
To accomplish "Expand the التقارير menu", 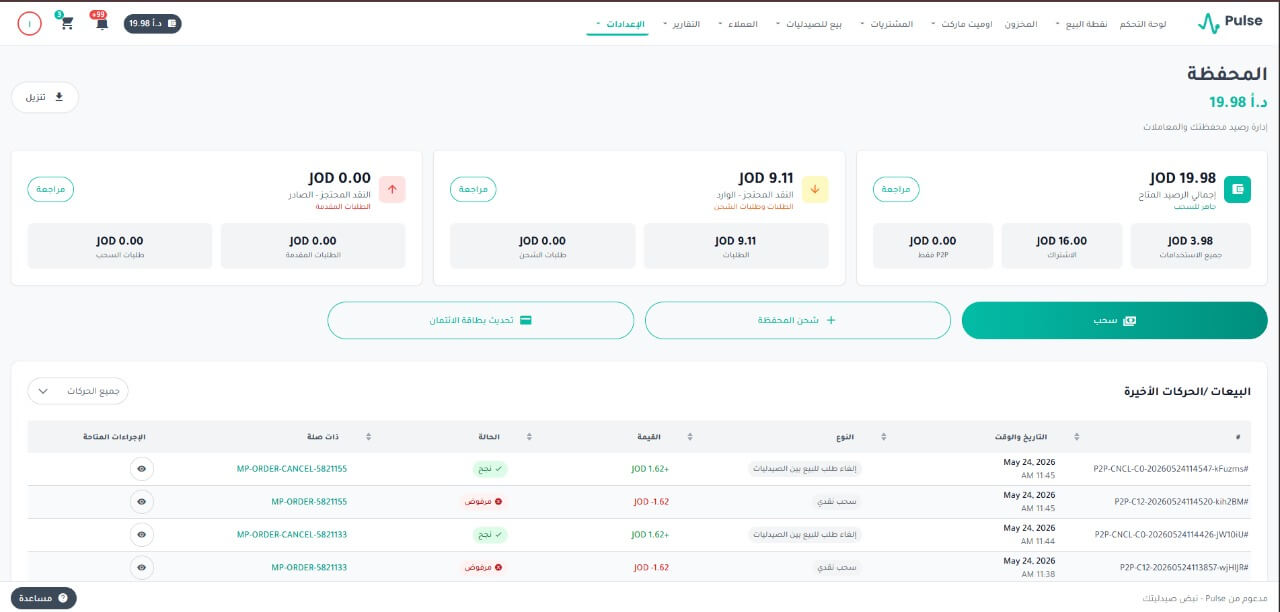I will [x=682, y=23].
